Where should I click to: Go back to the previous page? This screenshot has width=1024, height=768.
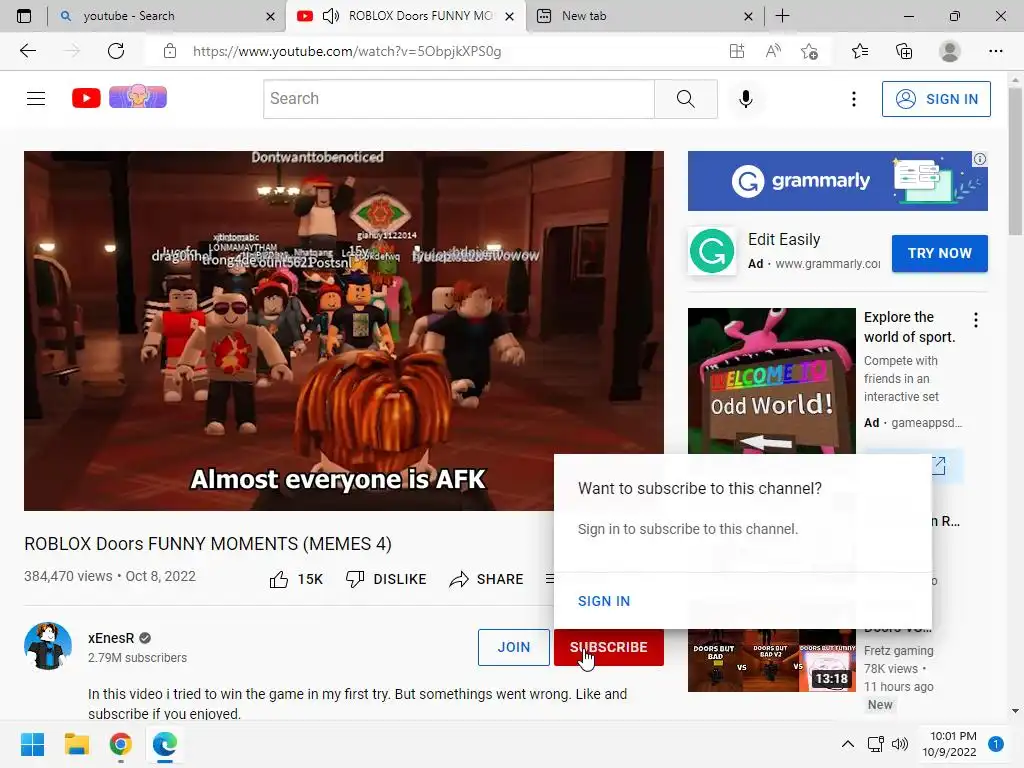(x=27, y=51)
